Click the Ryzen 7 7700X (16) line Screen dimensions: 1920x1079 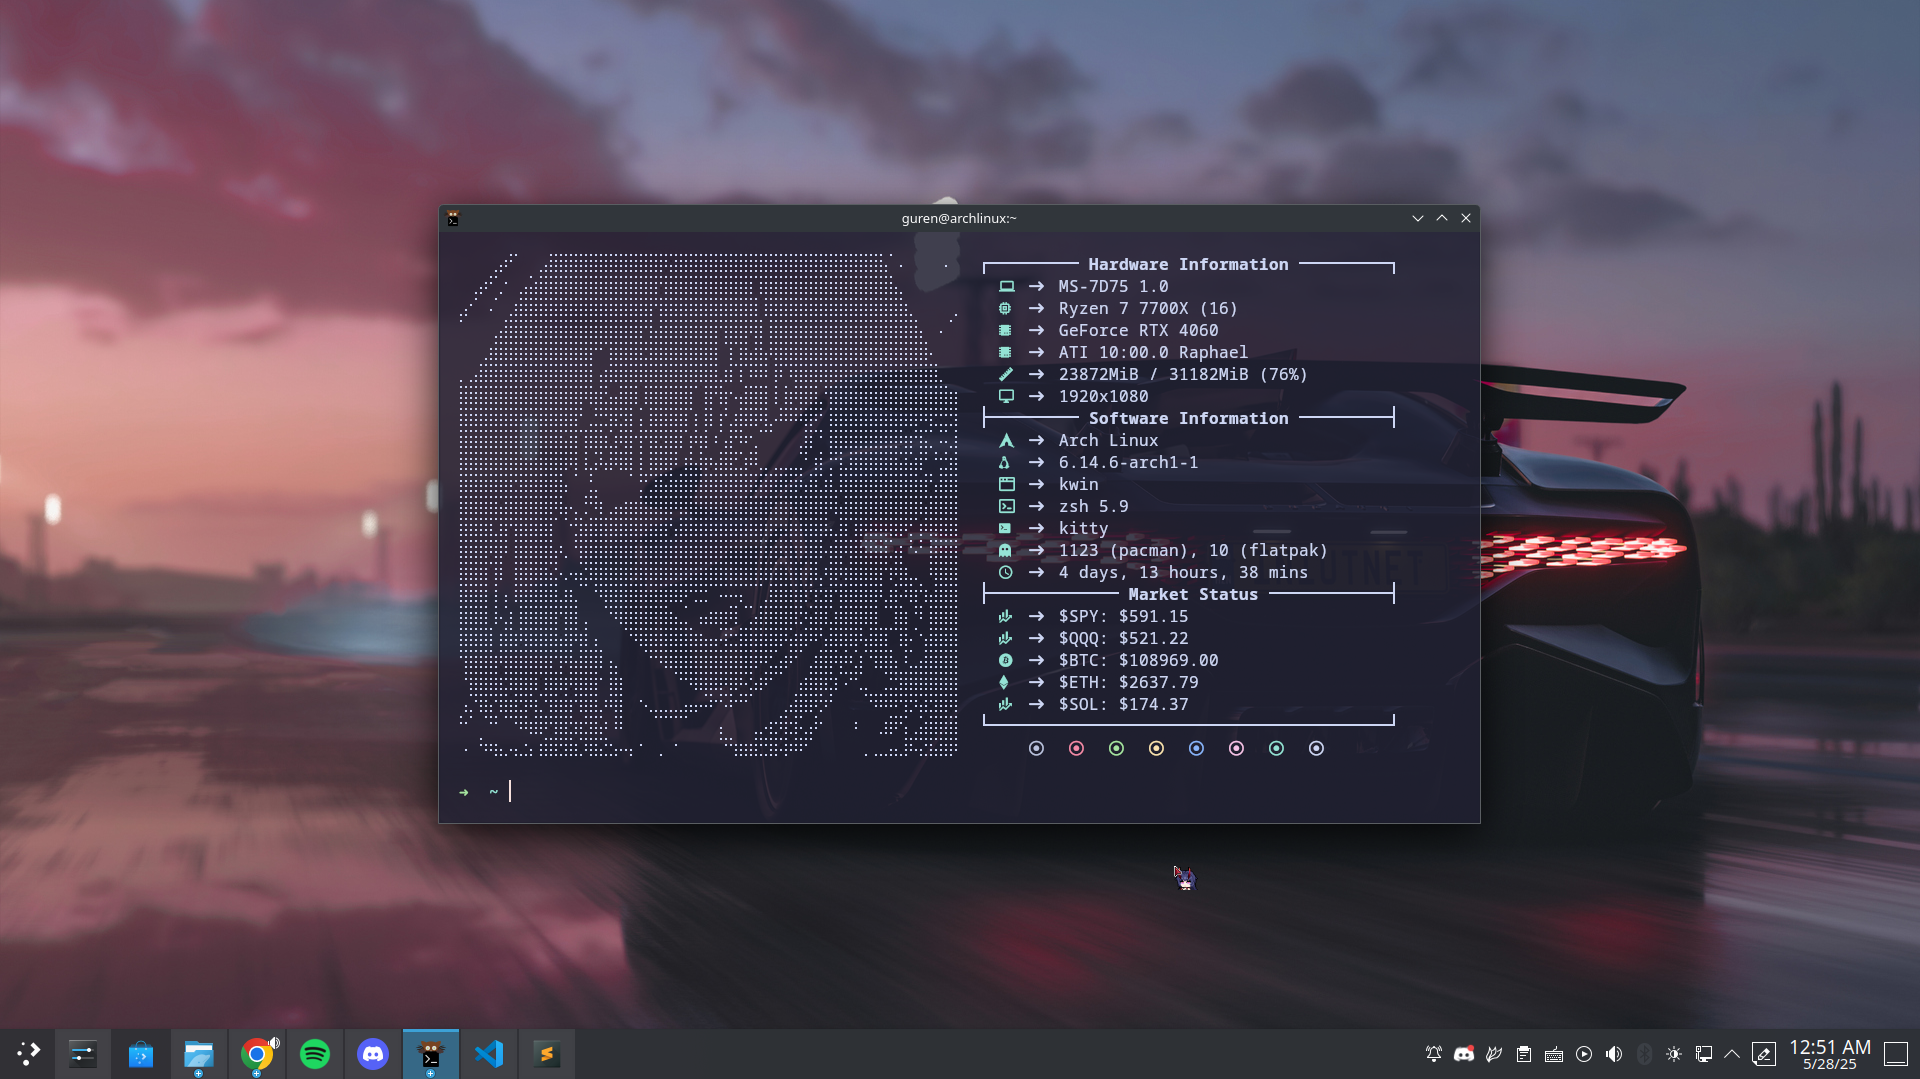(x=1148, y=308)
